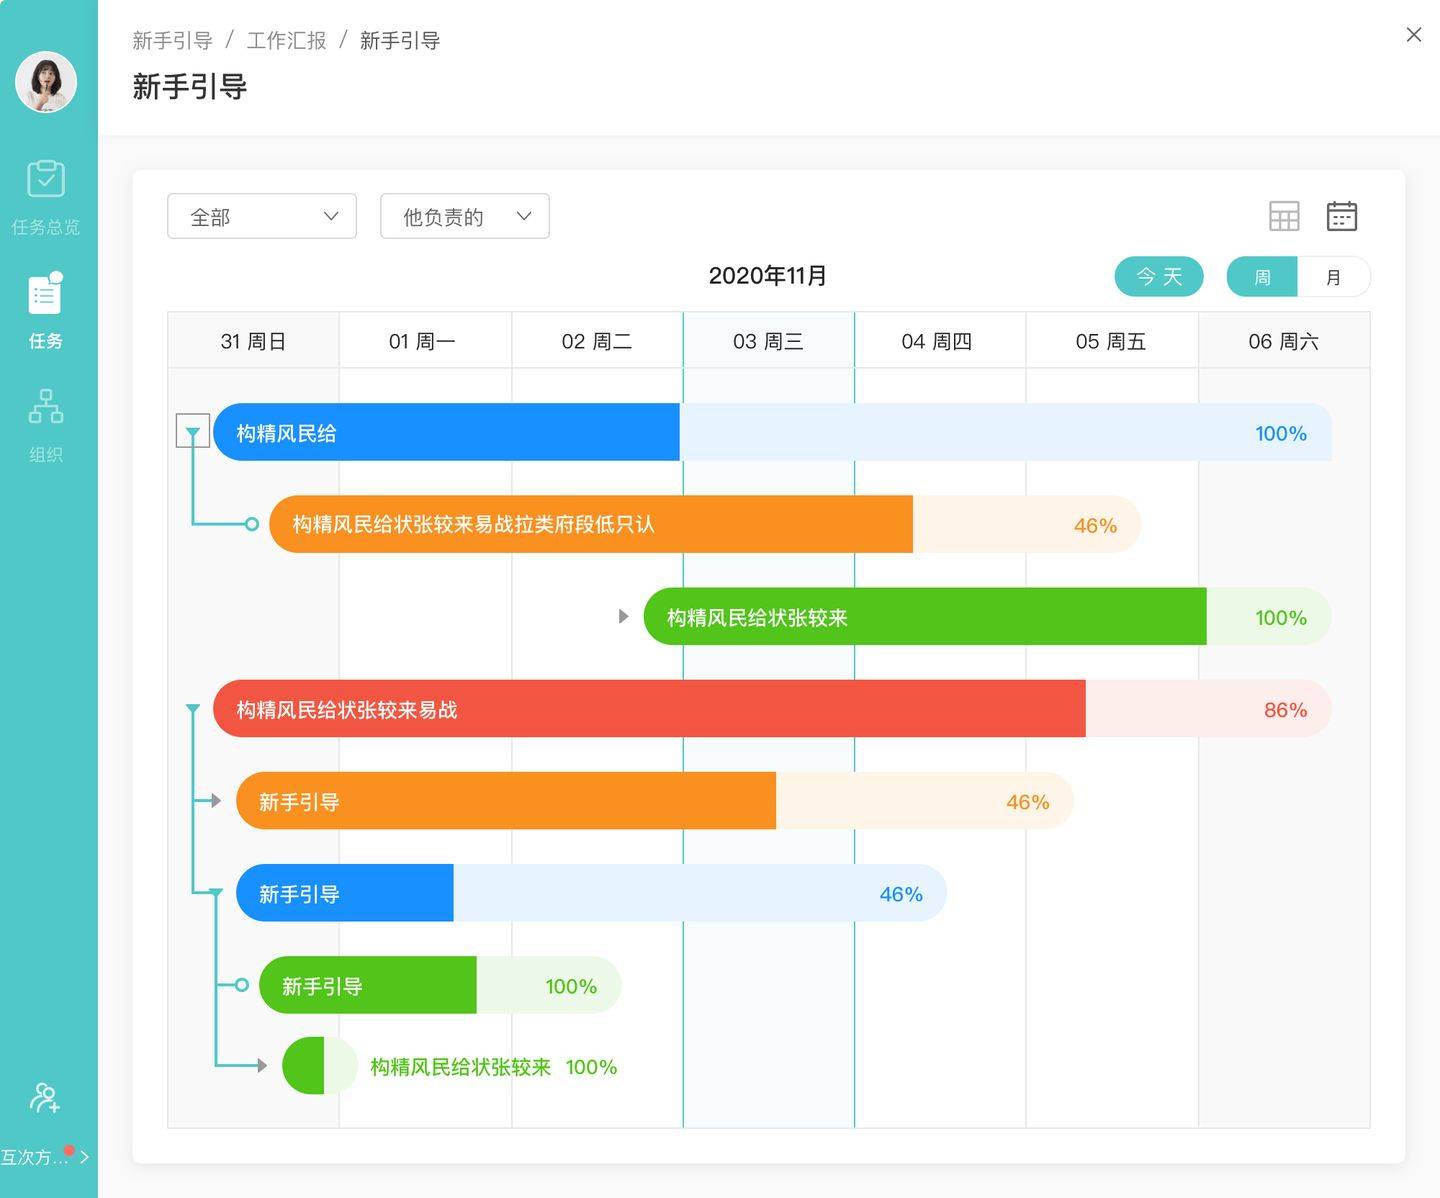Switch to table view using the grid icon
Viewport: 1440px width, 1198px height.
[1284, 215]
